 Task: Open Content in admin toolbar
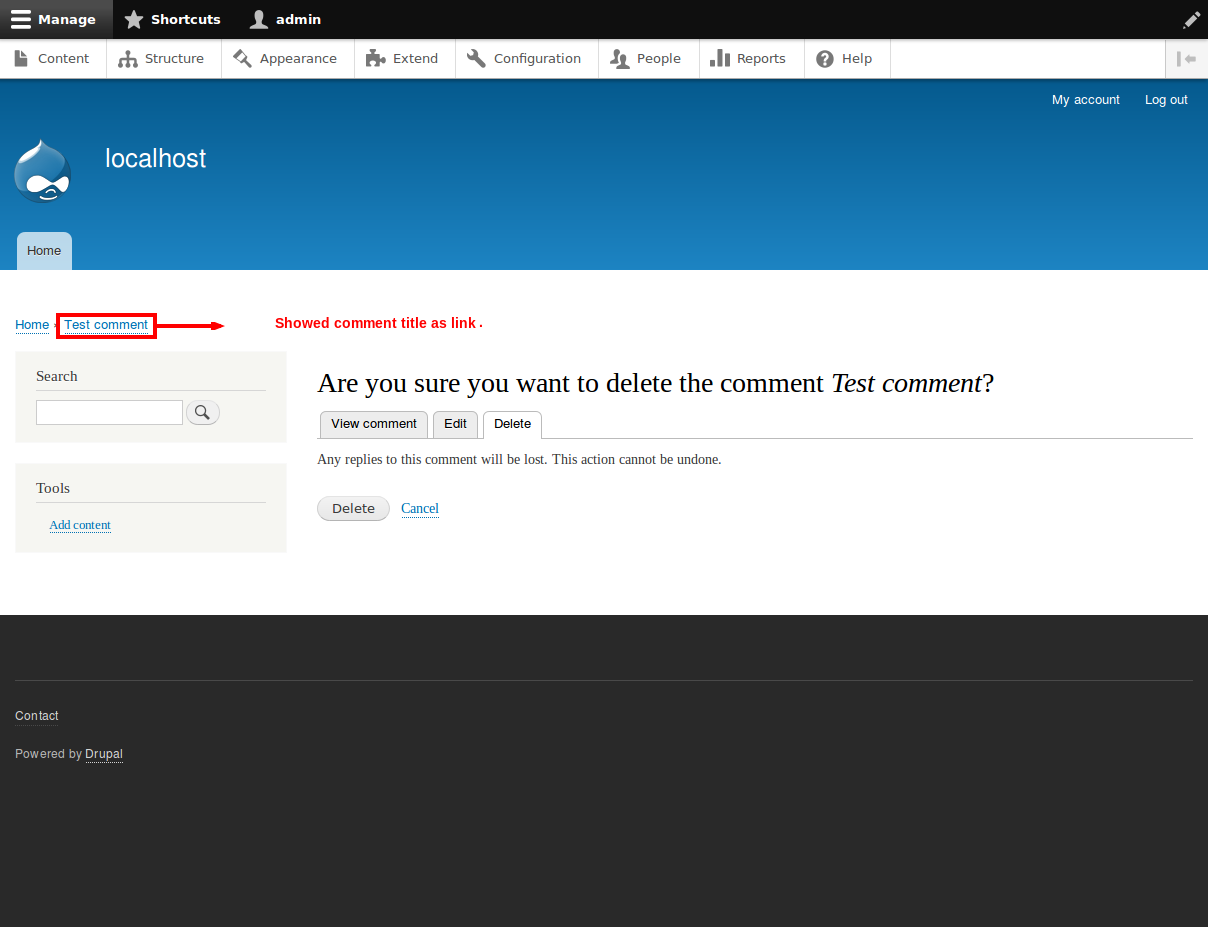pos(52,59)
